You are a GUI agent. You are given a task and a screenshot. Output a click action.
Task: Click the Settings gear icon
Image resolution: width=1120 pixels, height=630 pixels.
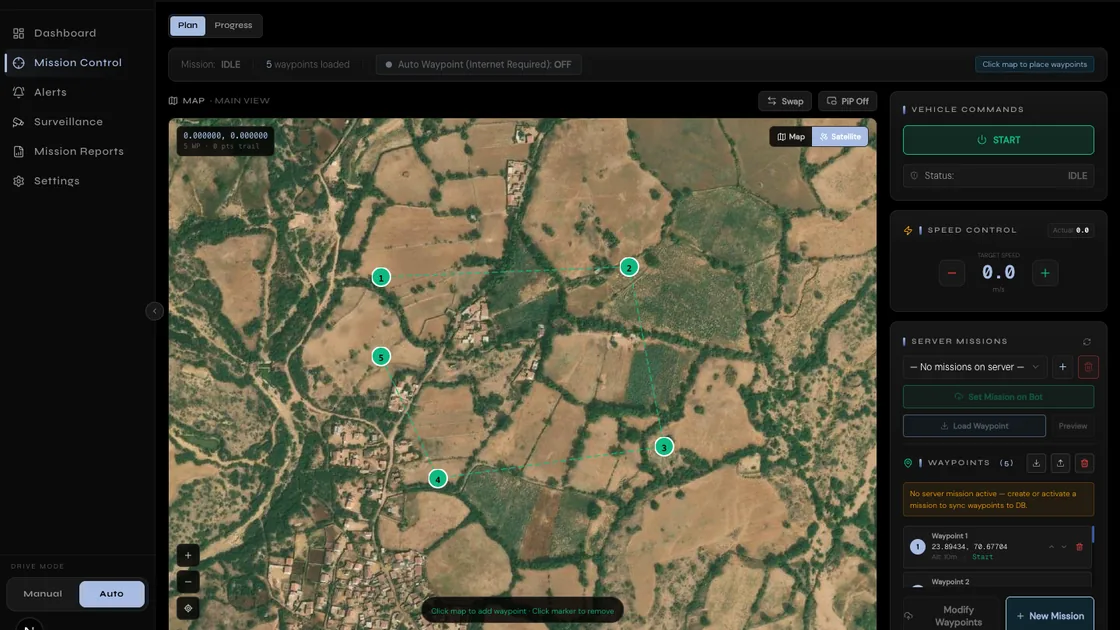coord(19,181)
